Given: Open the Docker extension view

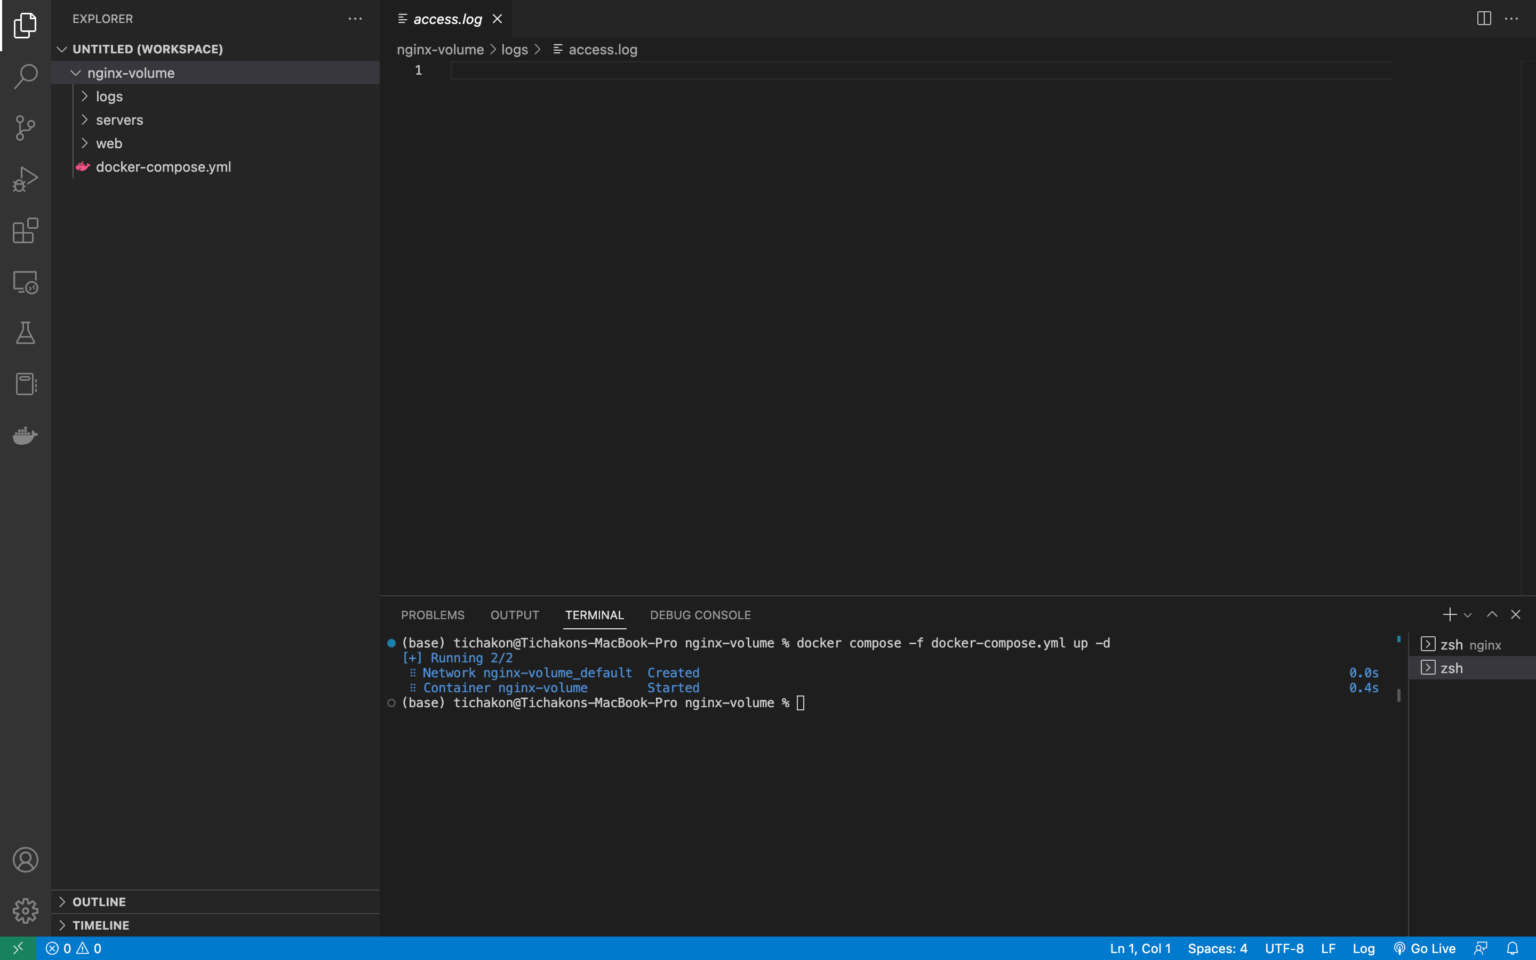Looking at the screenshot, I should 25,435.
